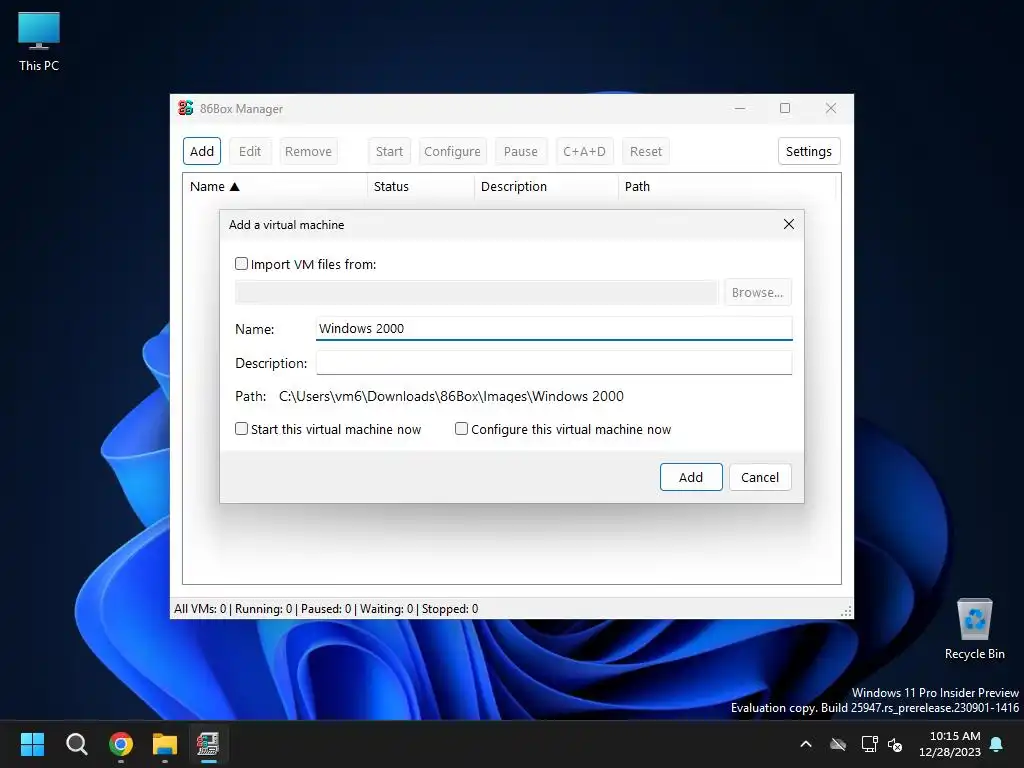Close the Add a virtual machine dialog

click(789, 224)
